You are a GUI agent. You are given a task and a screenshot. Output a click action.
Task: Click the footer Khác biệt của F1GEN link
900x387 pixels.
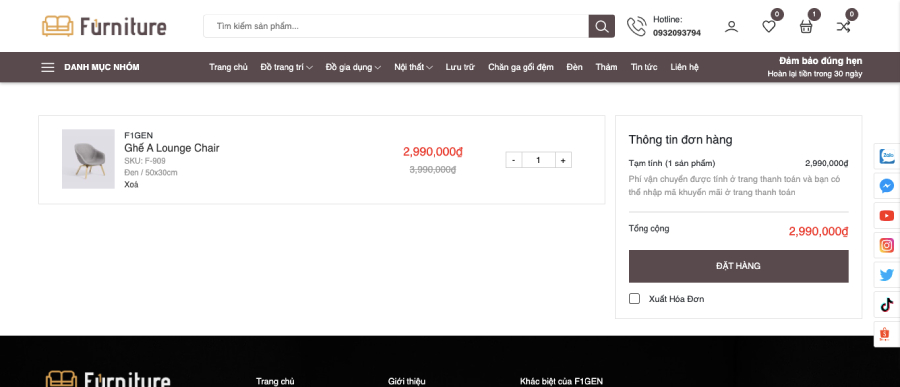pyautogui.click(x=561, y=381)
